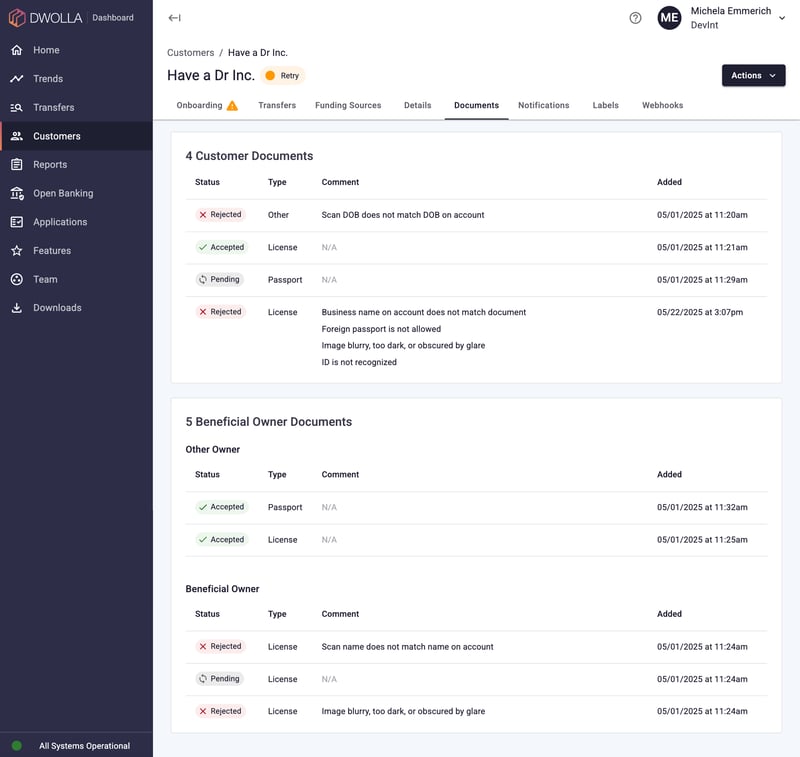The image size is (800, 757).
Task: Select the Features star icon
Action: [17, 251]
